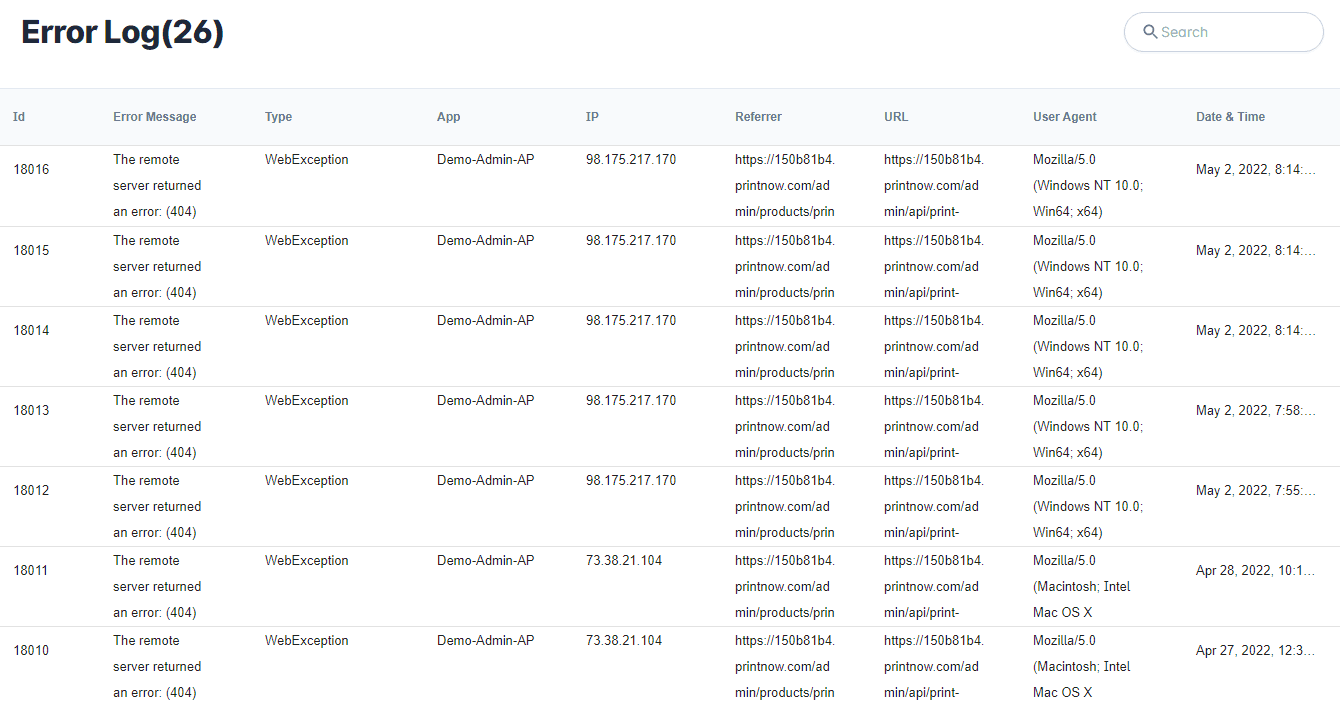Click the Type column header
Screen dimensions: 1340x704
(278, 117)
